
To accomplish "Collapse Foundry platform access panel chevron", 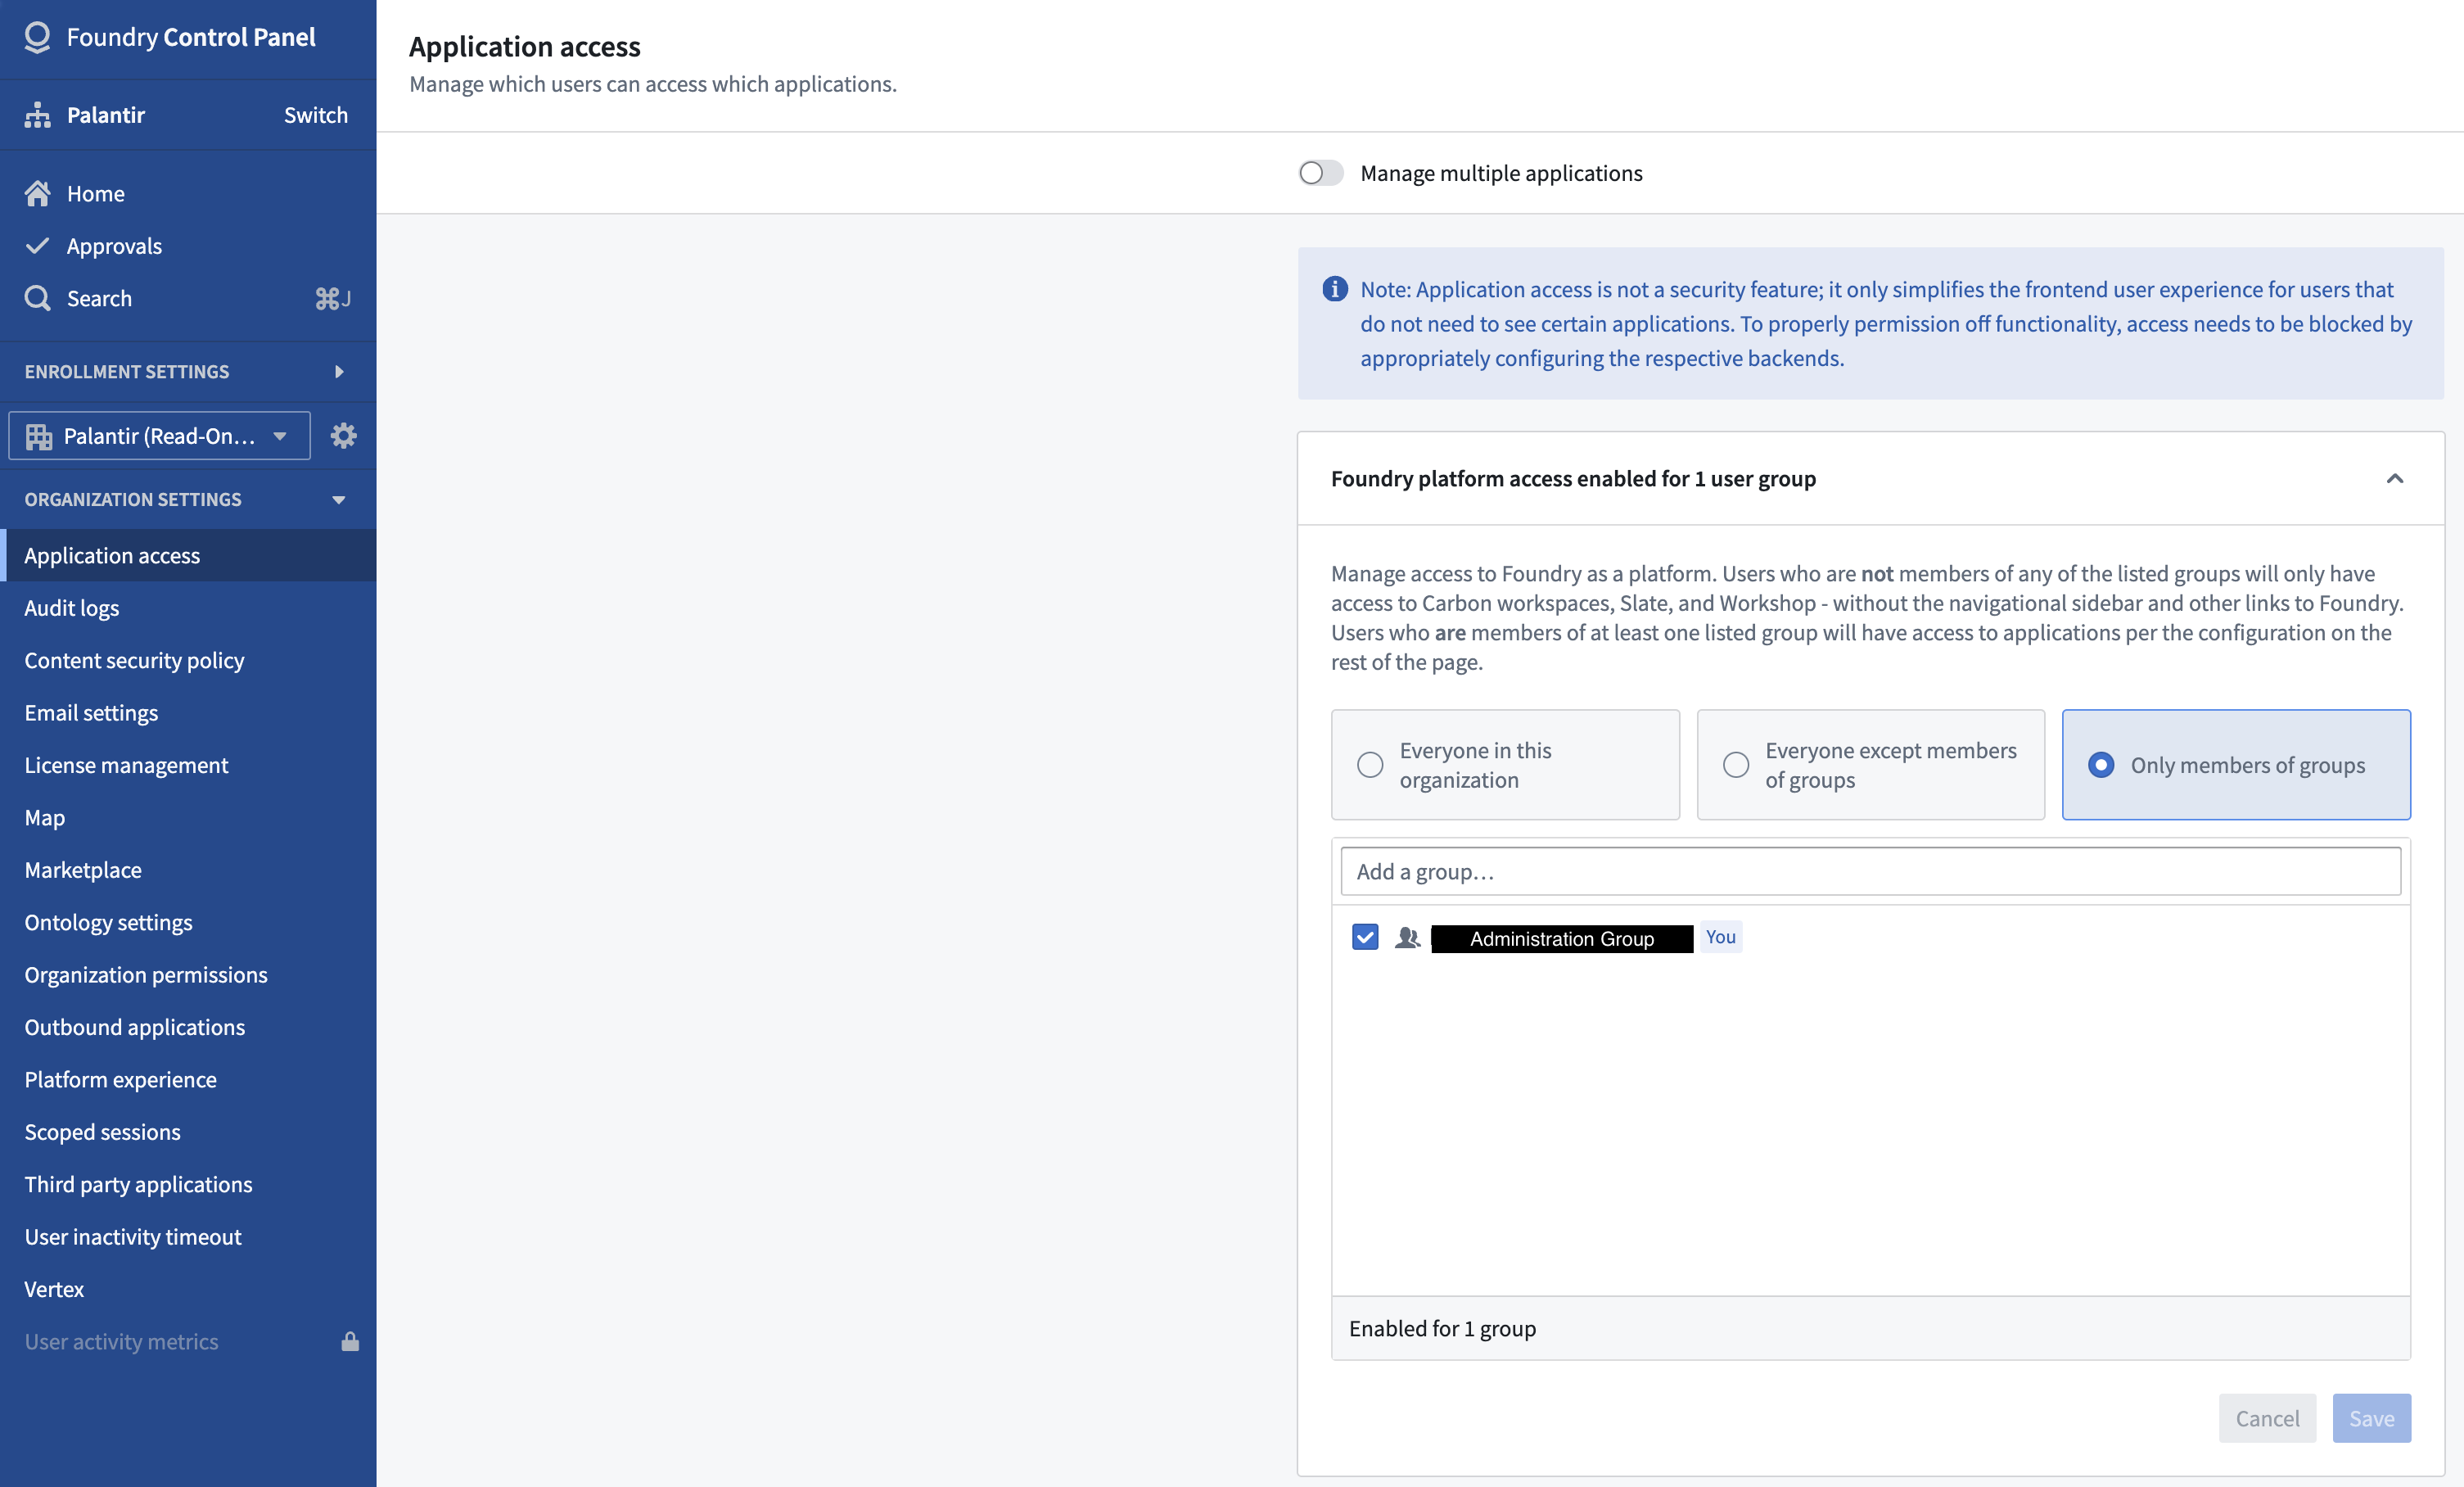I will tap(2394, 478).
